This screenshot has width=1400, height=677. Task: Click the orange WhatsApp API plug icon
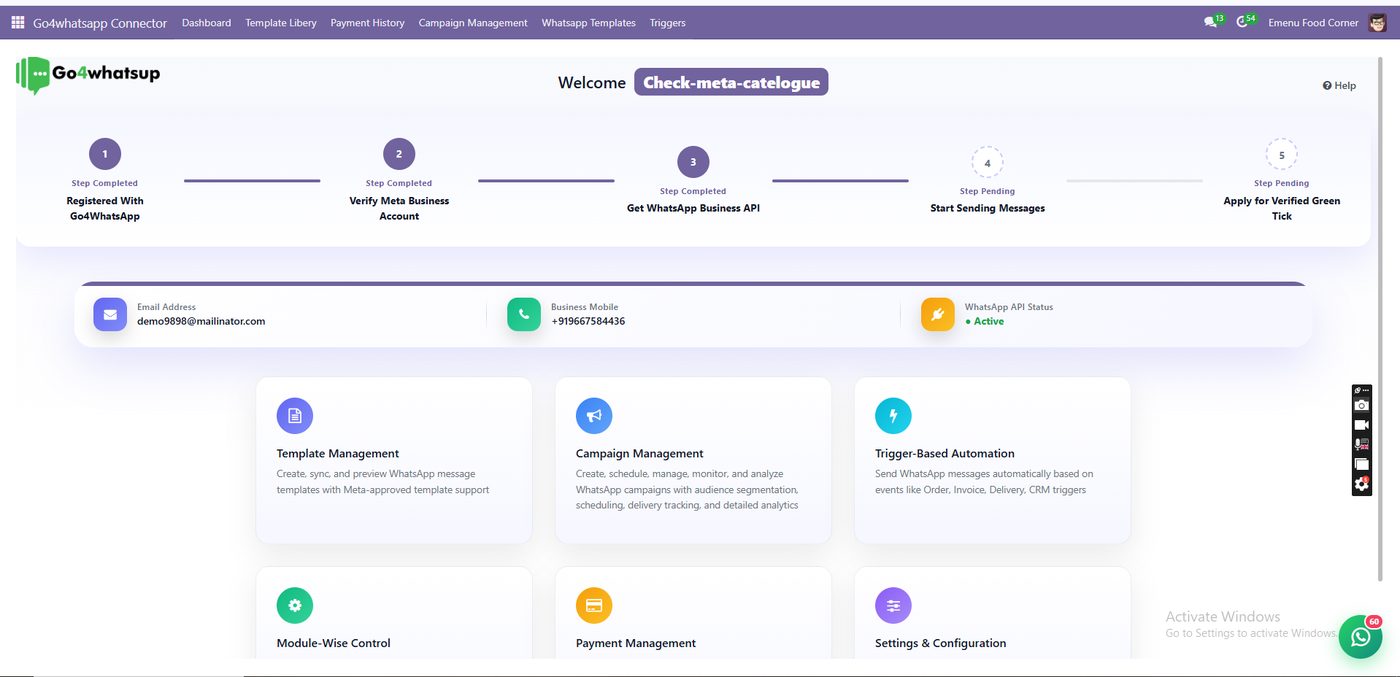[x=938, y=314]
